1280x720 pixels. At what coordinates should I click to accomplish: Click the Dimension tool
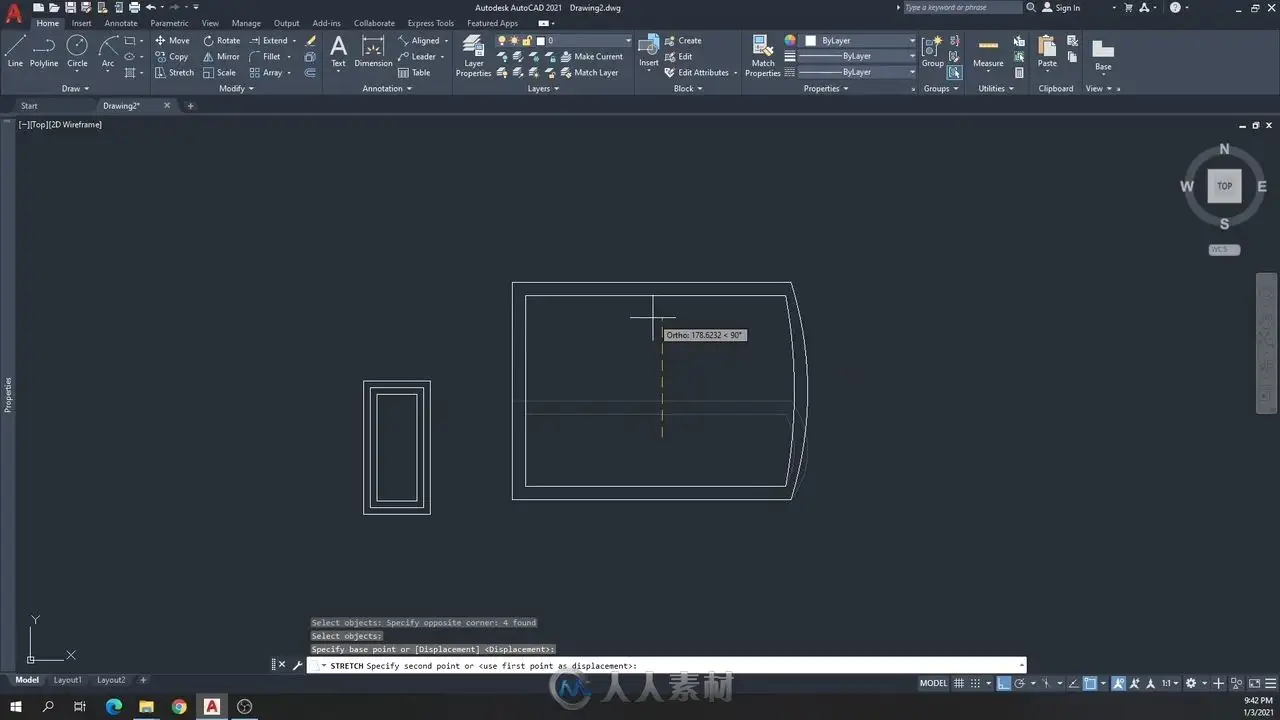tap(373, 51)
